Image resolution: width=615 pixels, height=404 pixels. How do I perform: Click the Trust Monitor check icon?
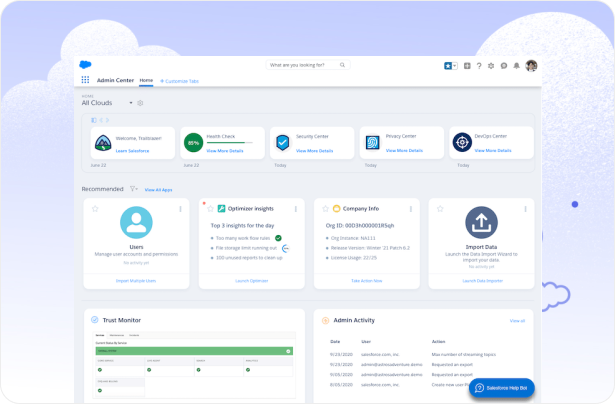pyautogui.click(x=95, y=320)
